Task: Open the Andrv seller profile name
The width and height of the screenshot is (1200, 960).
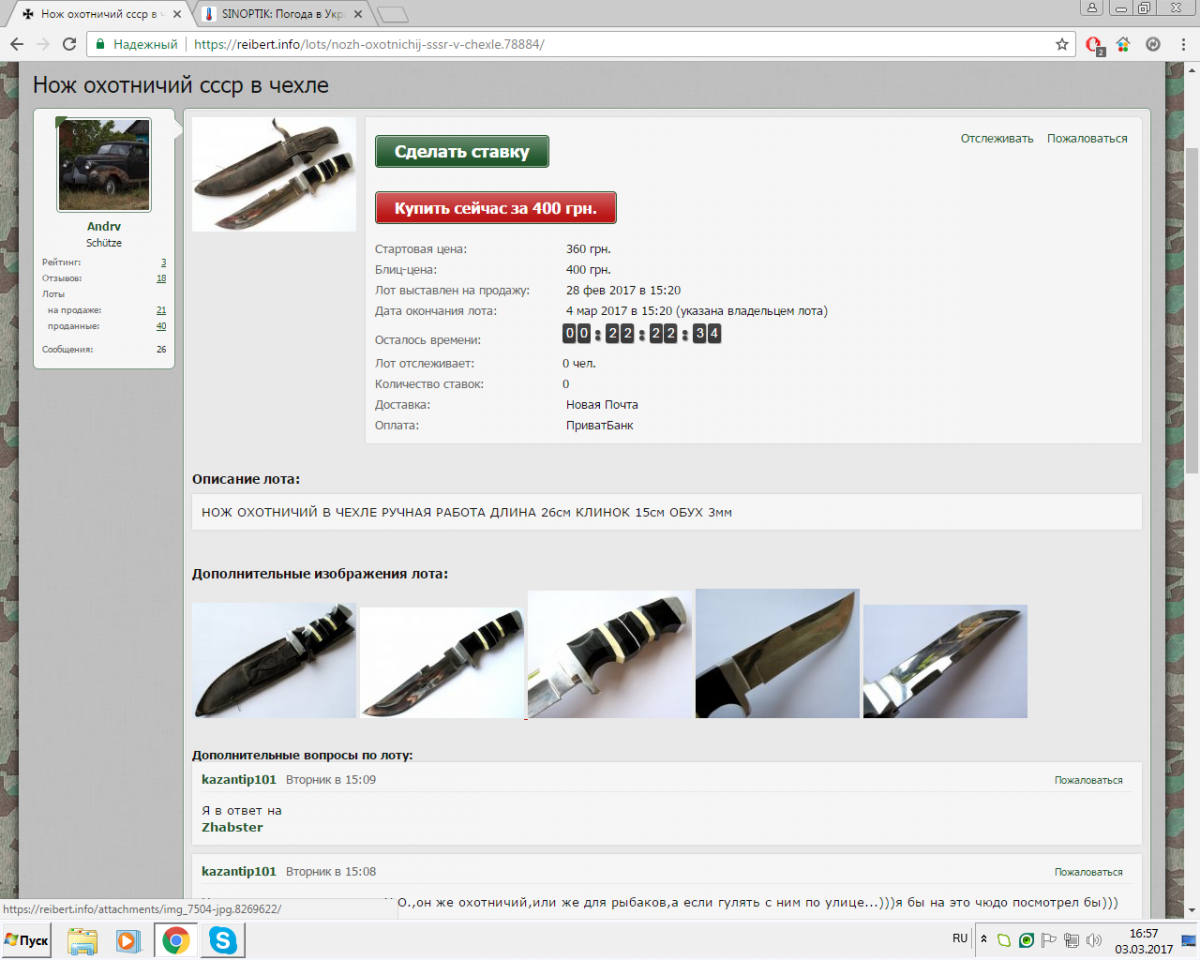Action: click(x=104, y=227)
